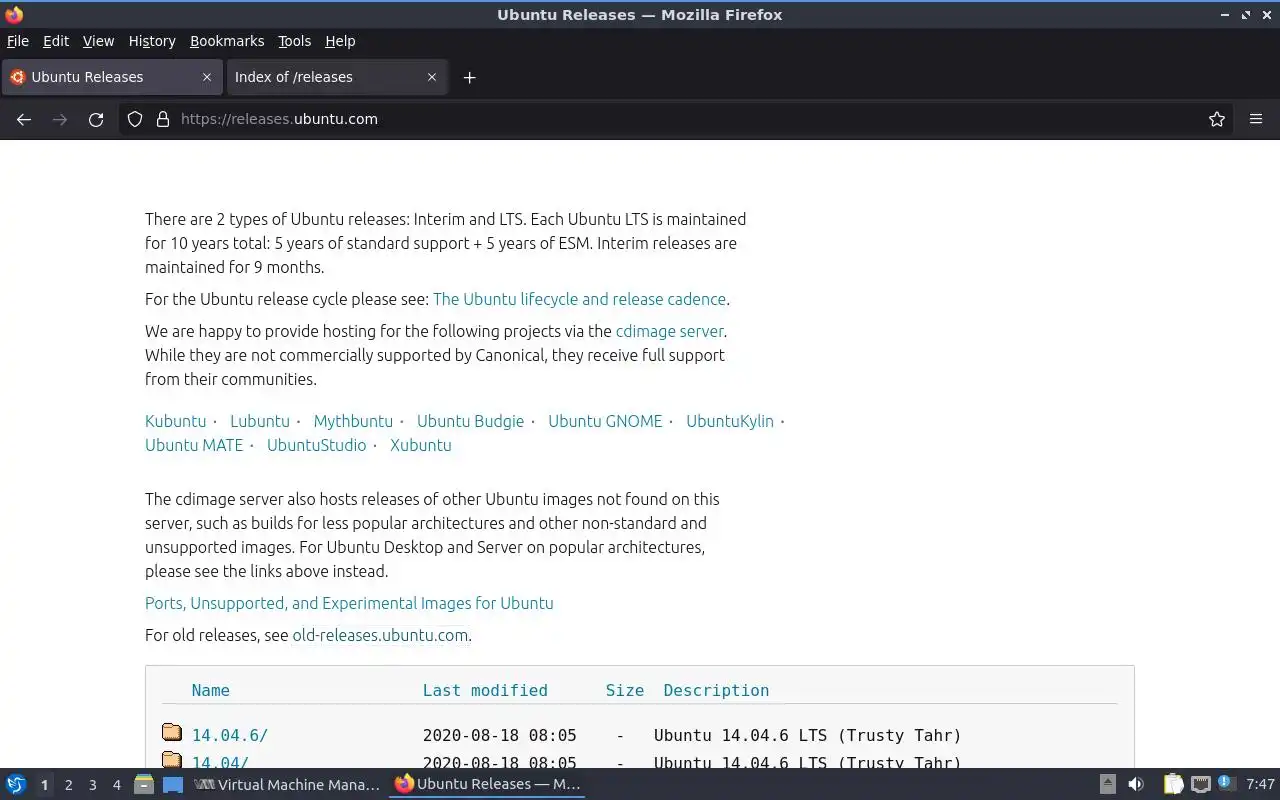The width and height of the screenshot is (1280, 800).
Task: Open the Ubuntu GNOME link
Action: point(605,421)
